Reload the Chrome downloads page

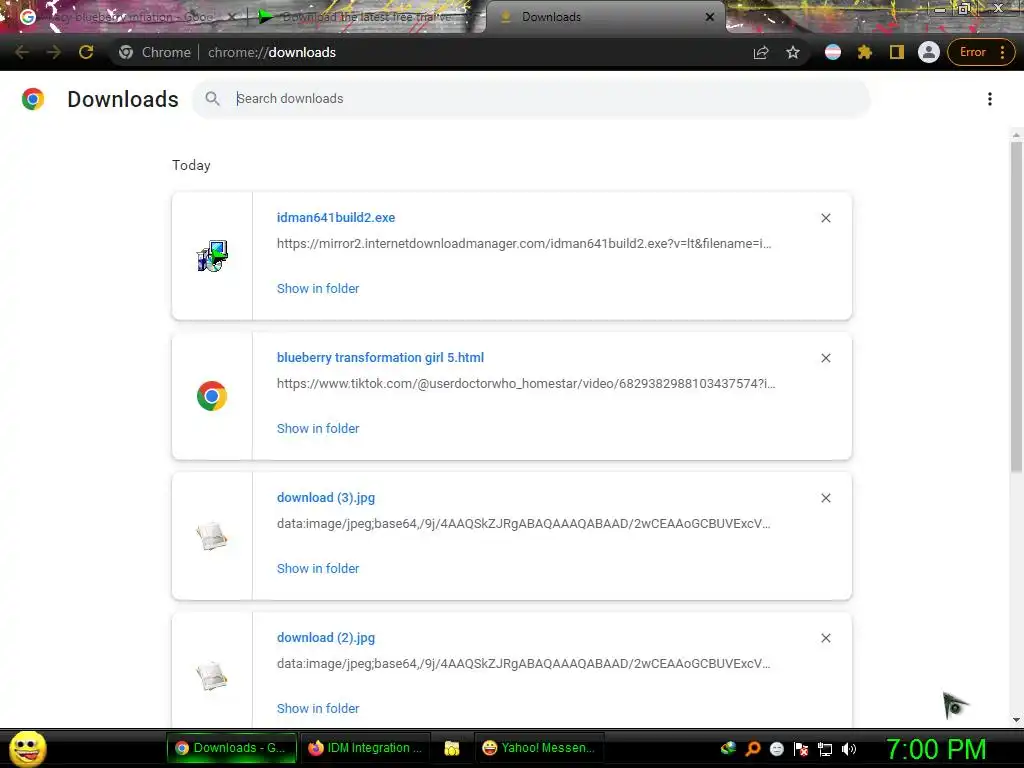[86, 52]
